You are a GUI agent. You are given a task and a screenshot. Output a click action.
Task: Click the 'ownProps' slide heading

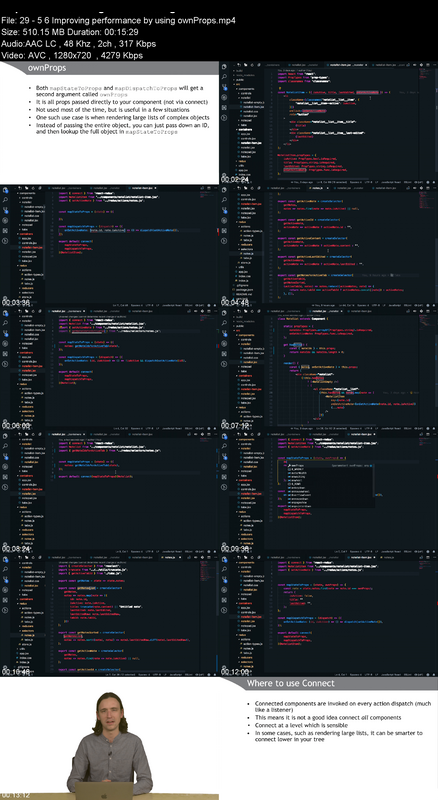(46, 68)
